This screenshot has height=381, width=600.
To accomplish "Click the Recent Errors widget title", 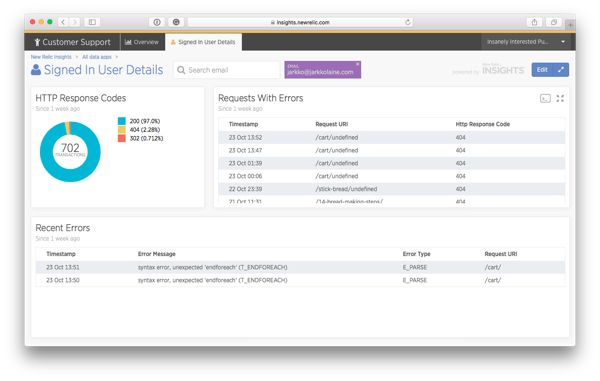I will click(63, 228).
